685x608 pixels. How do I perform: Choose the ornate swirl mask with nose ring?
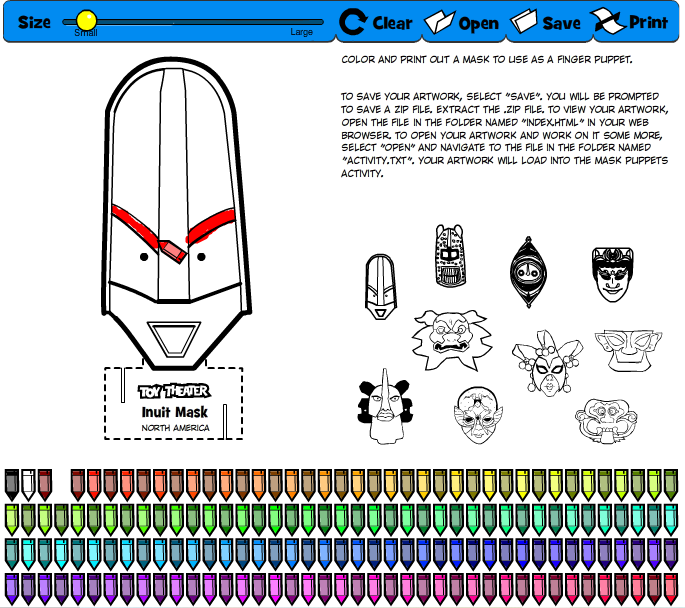605,421
